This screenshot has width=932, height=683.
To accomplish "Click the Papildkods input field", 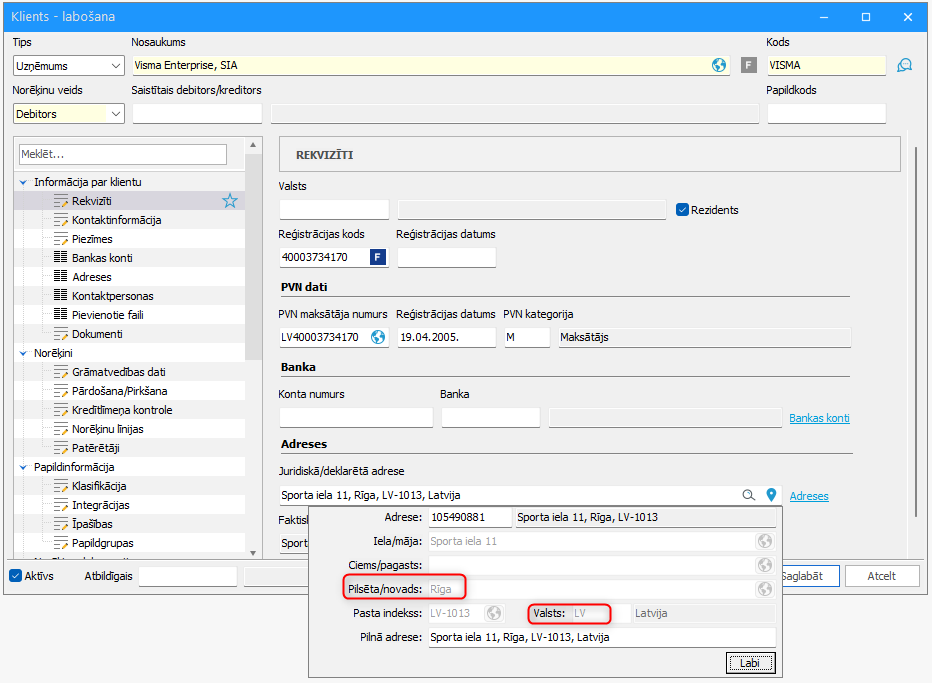I will pos(826,114).
